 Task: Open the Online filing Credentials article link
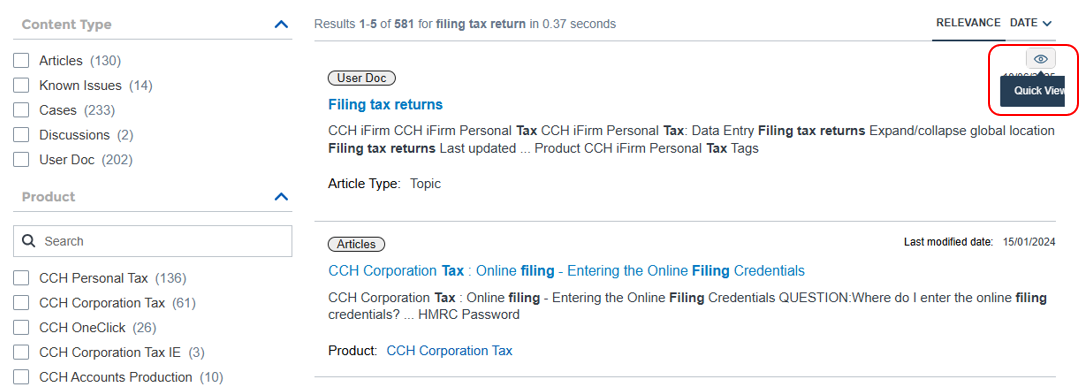click(566, 271)
